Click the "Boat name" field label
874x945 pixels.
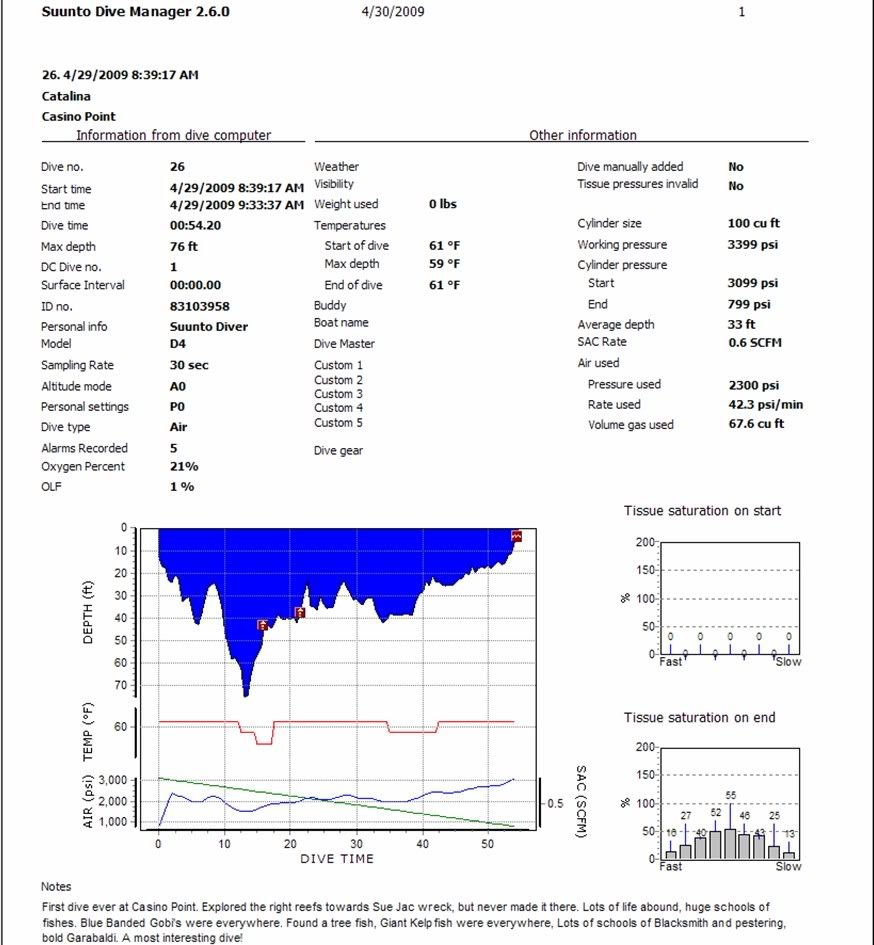[341, 322]
